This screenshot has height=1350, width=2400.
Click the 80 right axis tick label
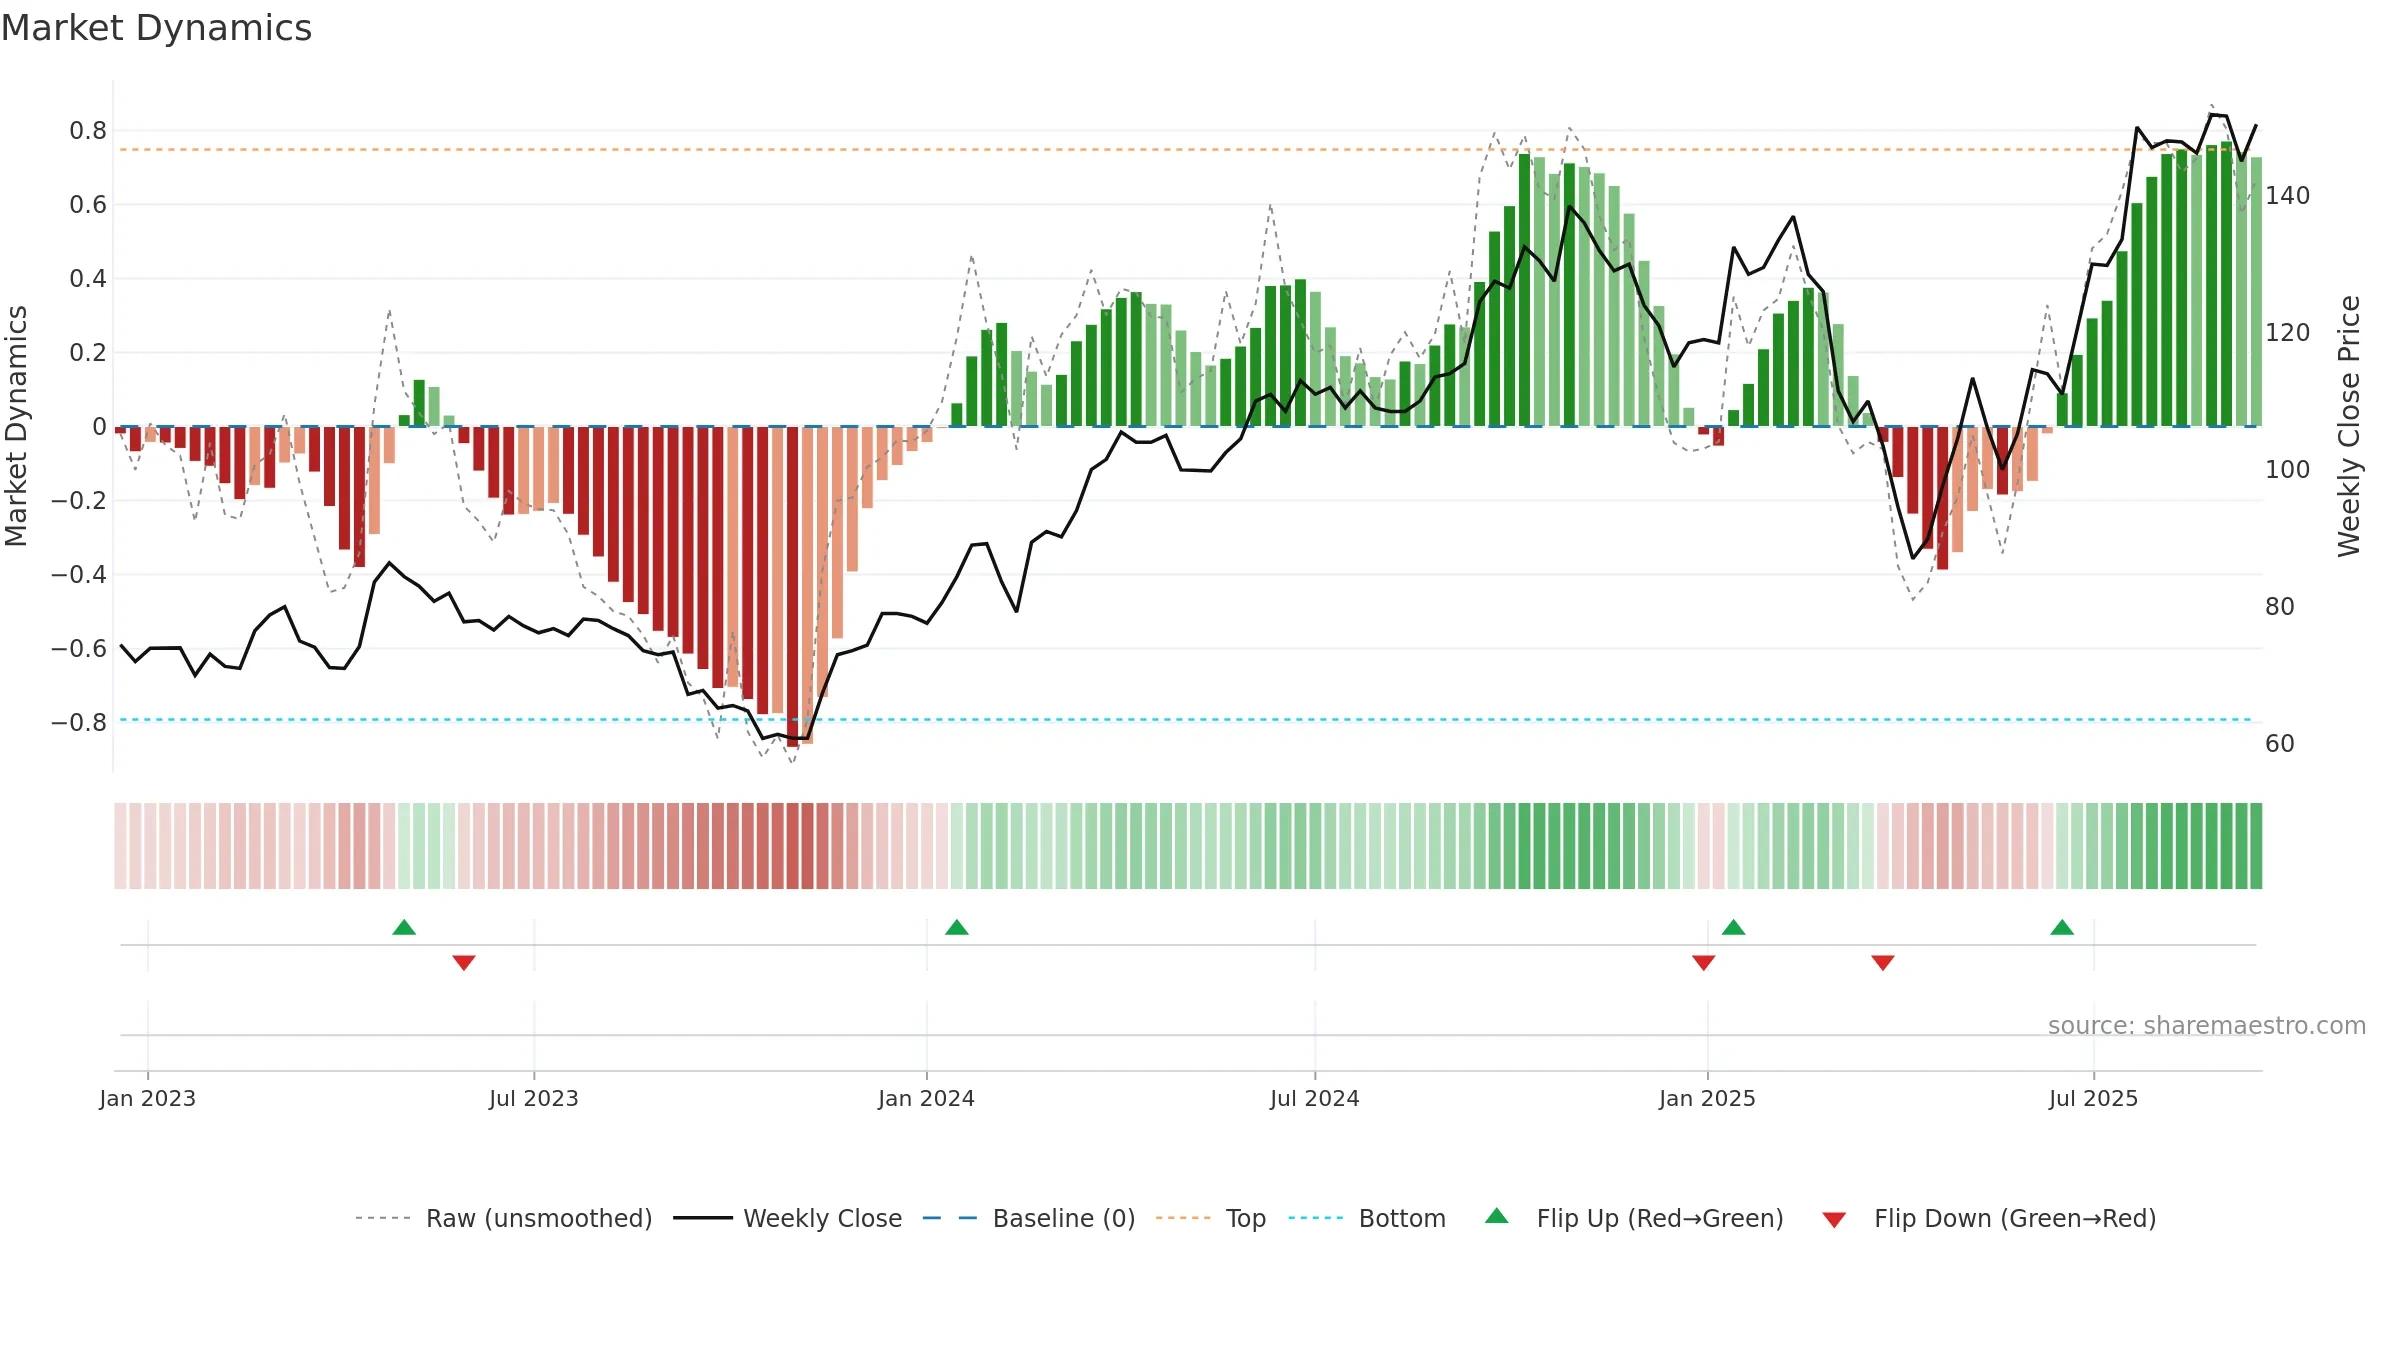tap(2280, 606)
